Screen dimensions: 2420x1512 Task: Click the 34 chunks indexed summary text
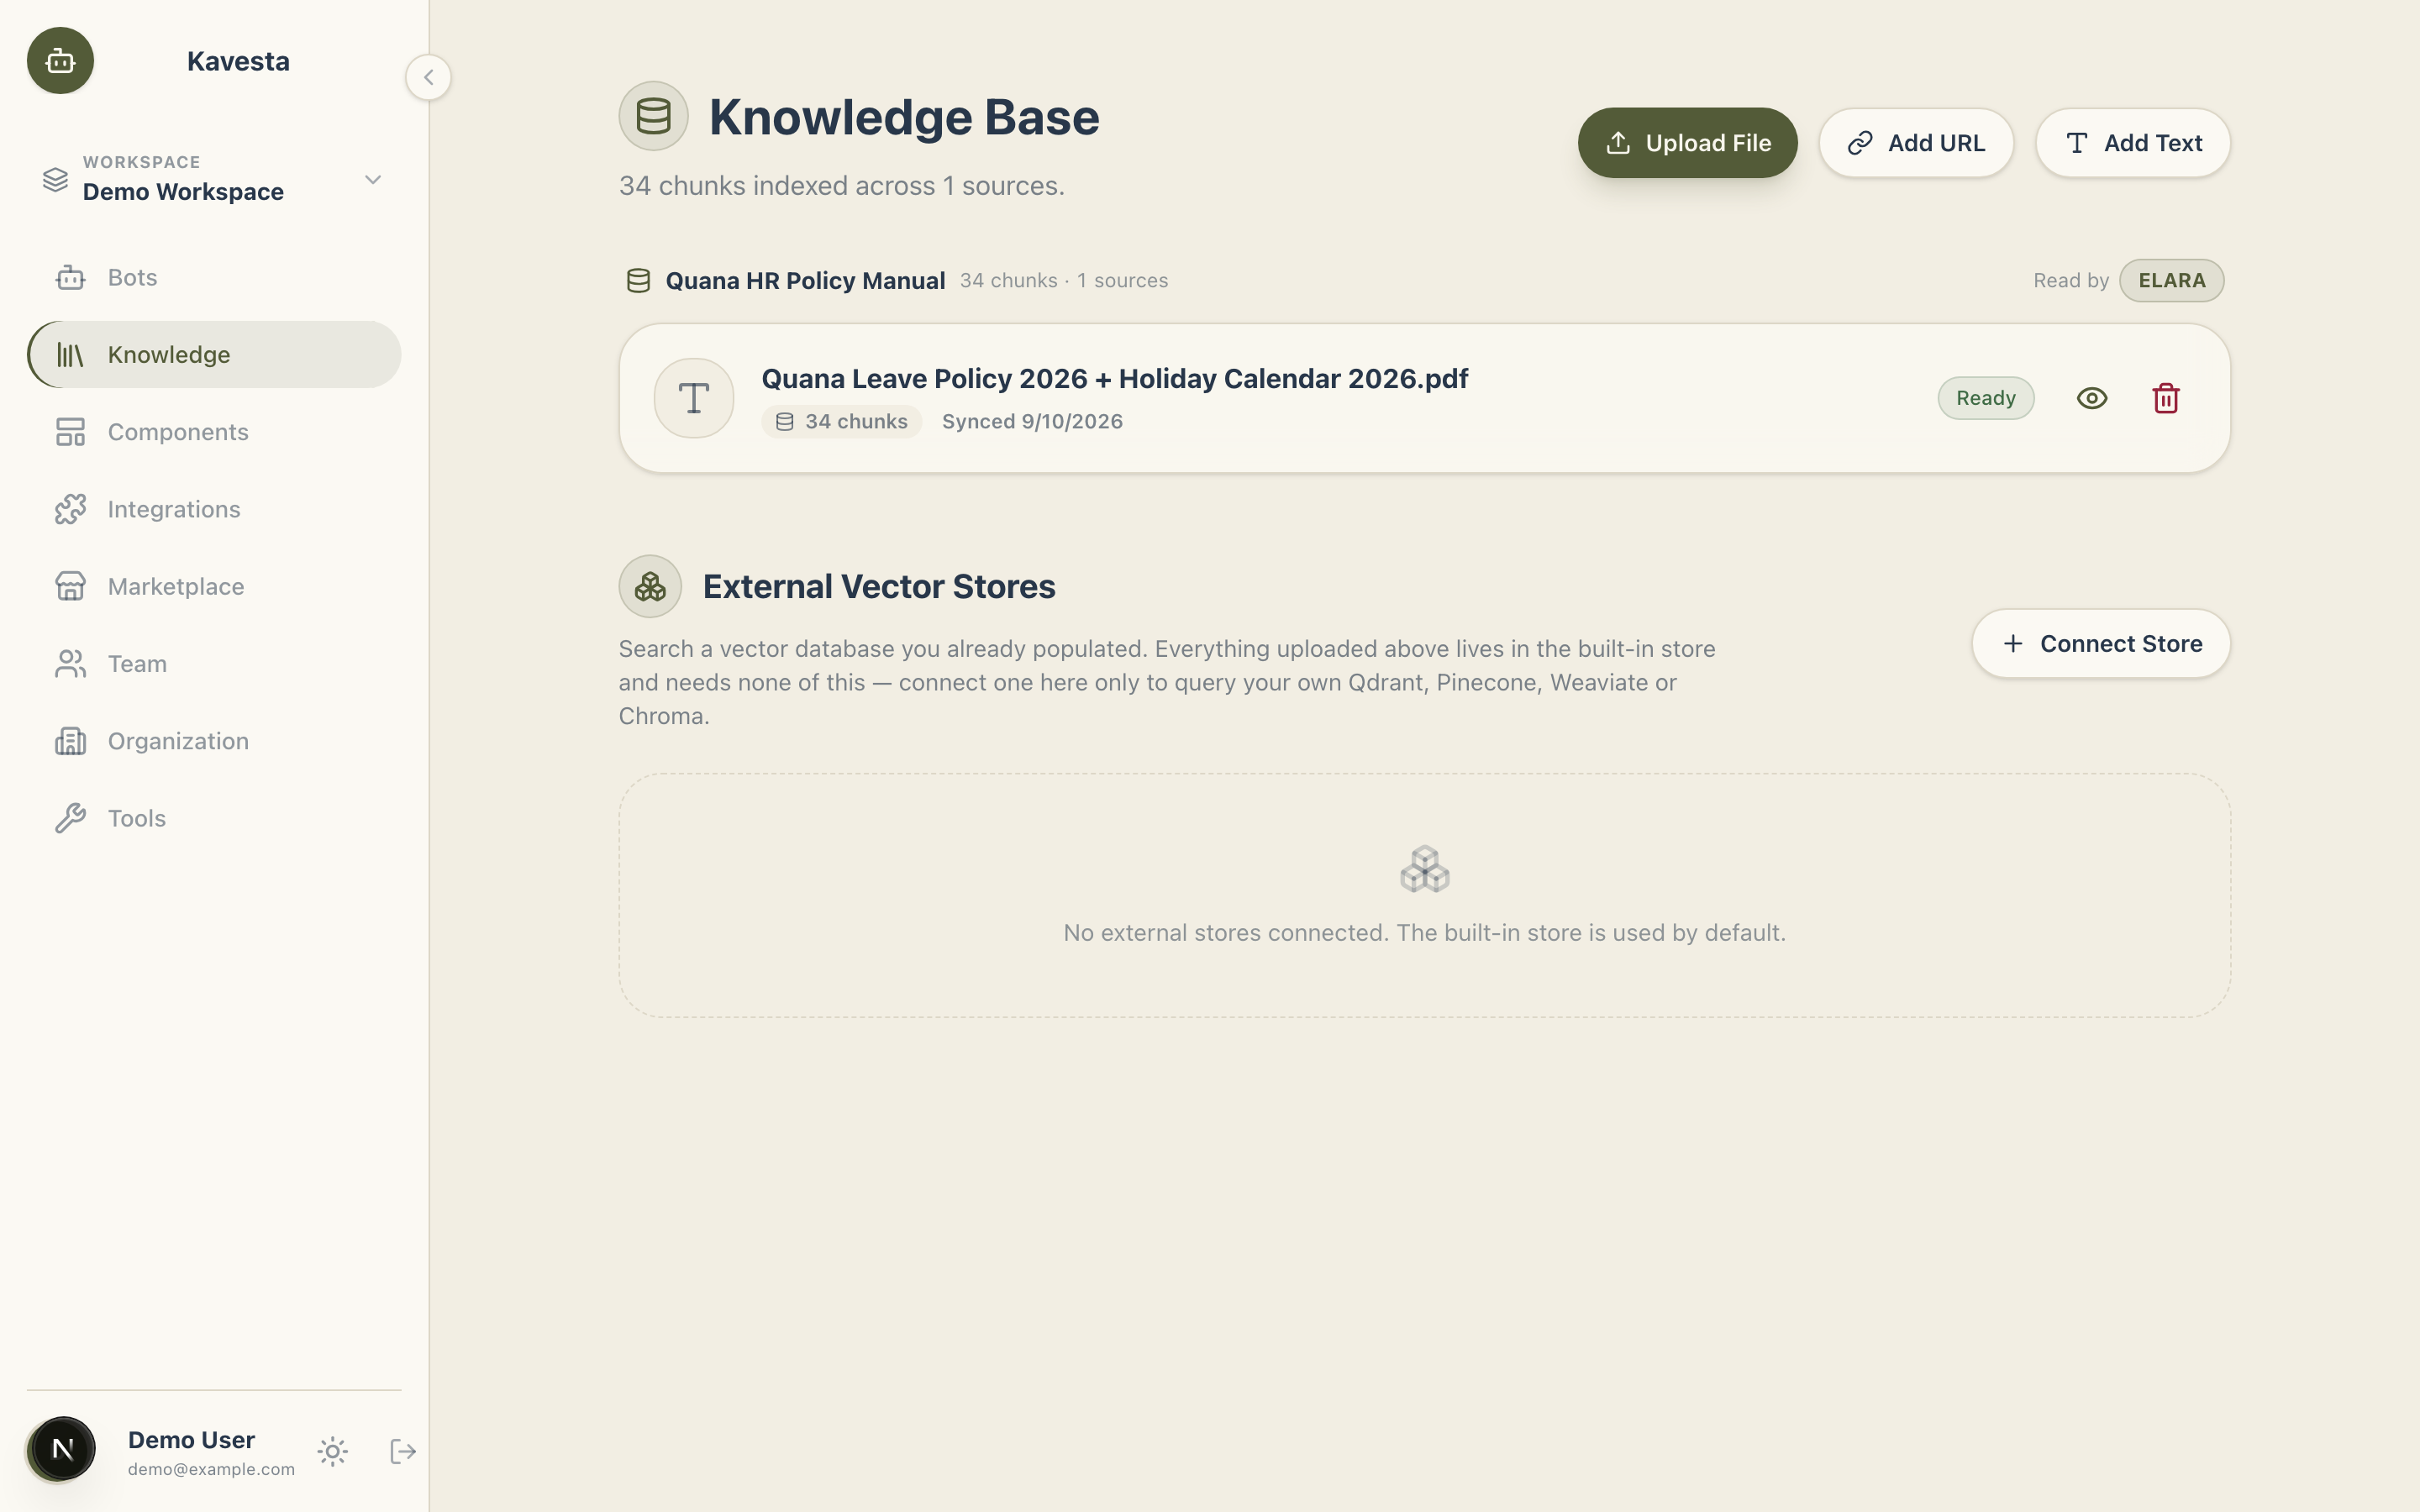coord(841,186)
